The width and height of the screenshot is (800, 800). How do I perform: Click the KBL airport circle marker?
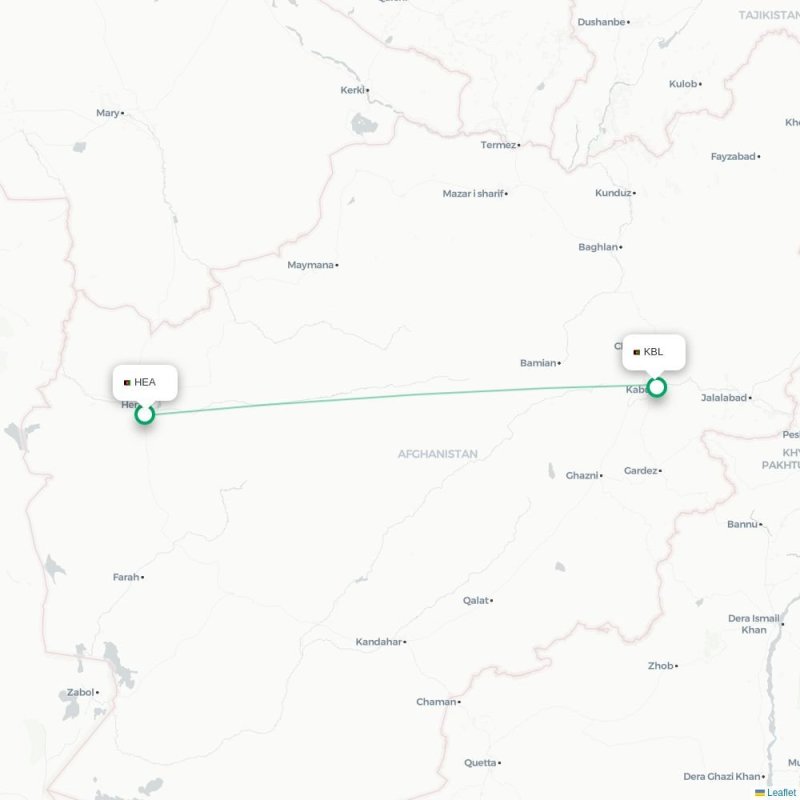tap(657, 387)
